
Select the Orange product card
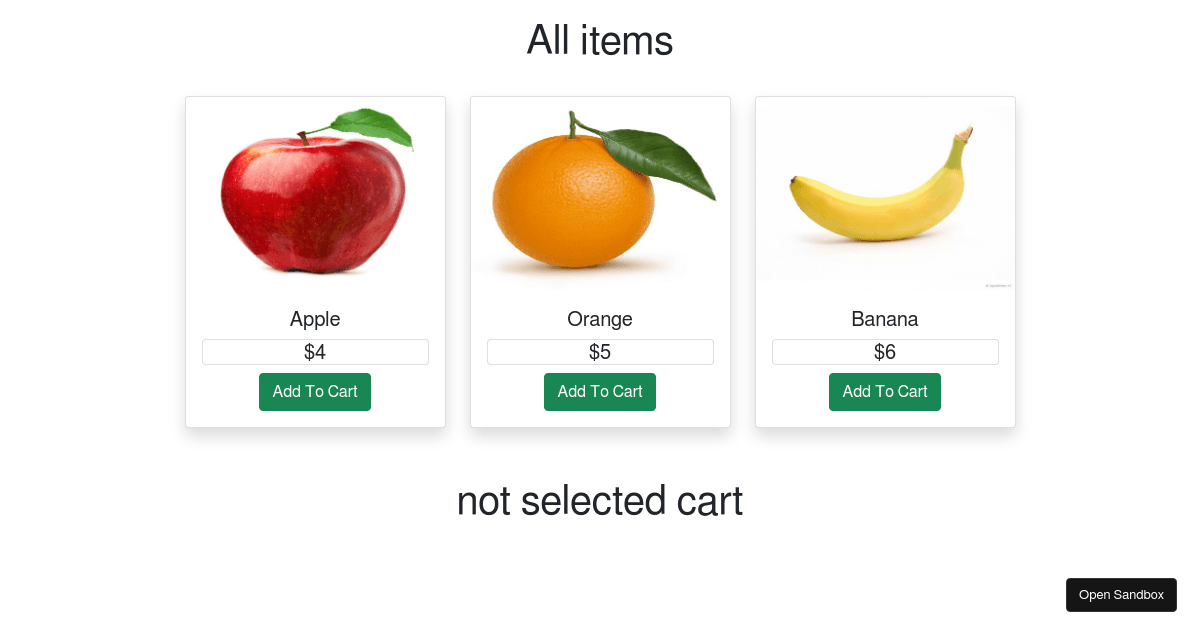pos(600,262)
